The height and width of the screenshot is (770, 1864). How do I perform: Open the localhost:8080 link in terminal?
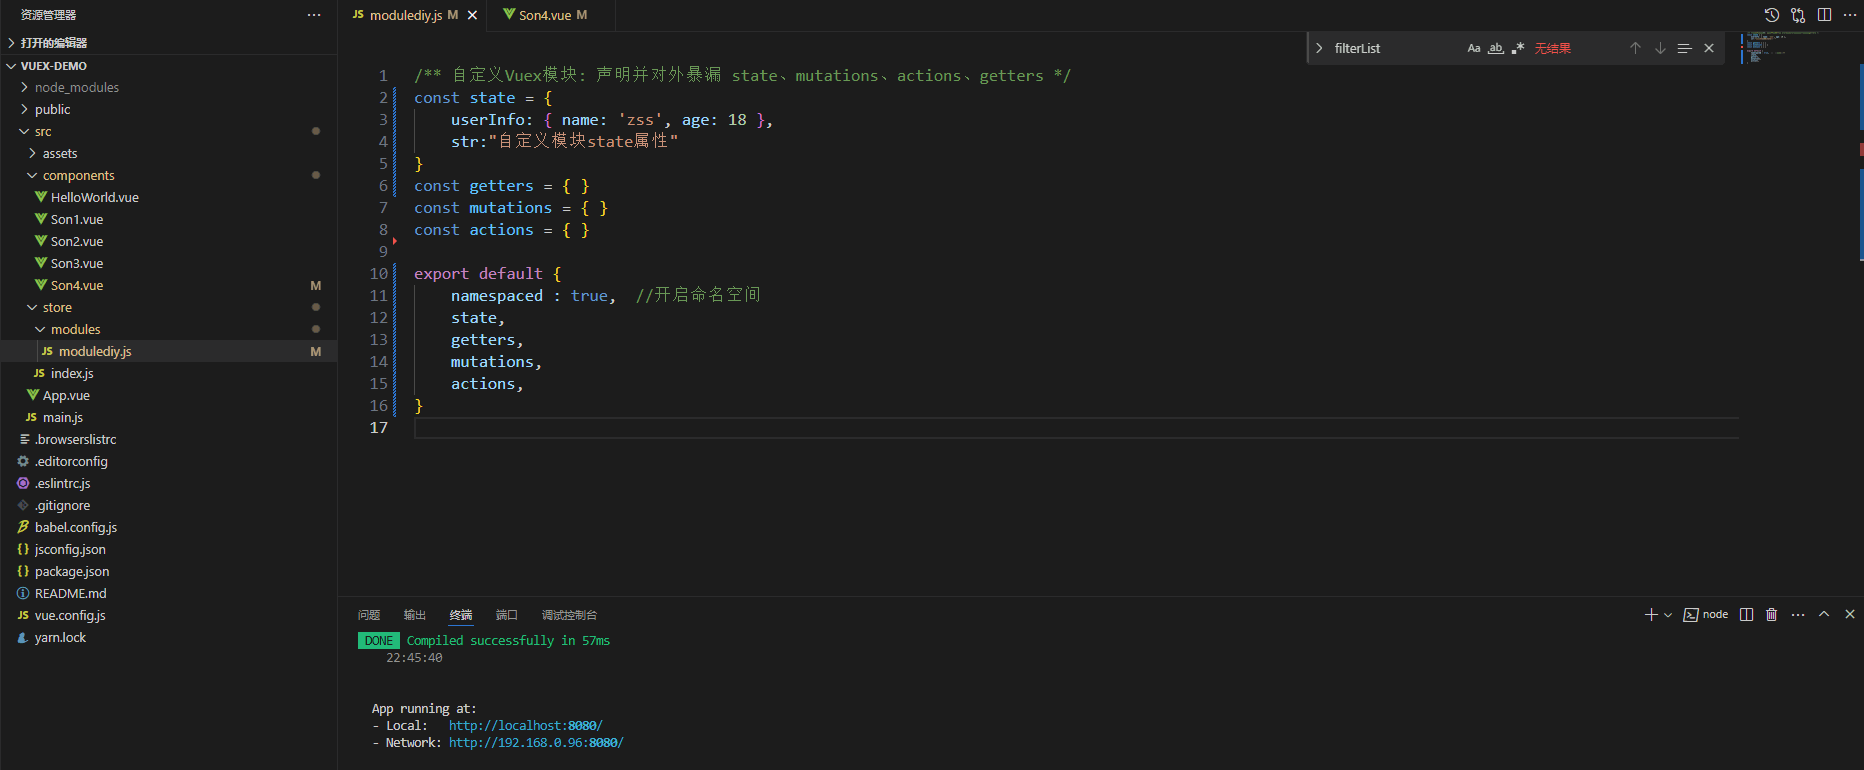pos(525,726)
